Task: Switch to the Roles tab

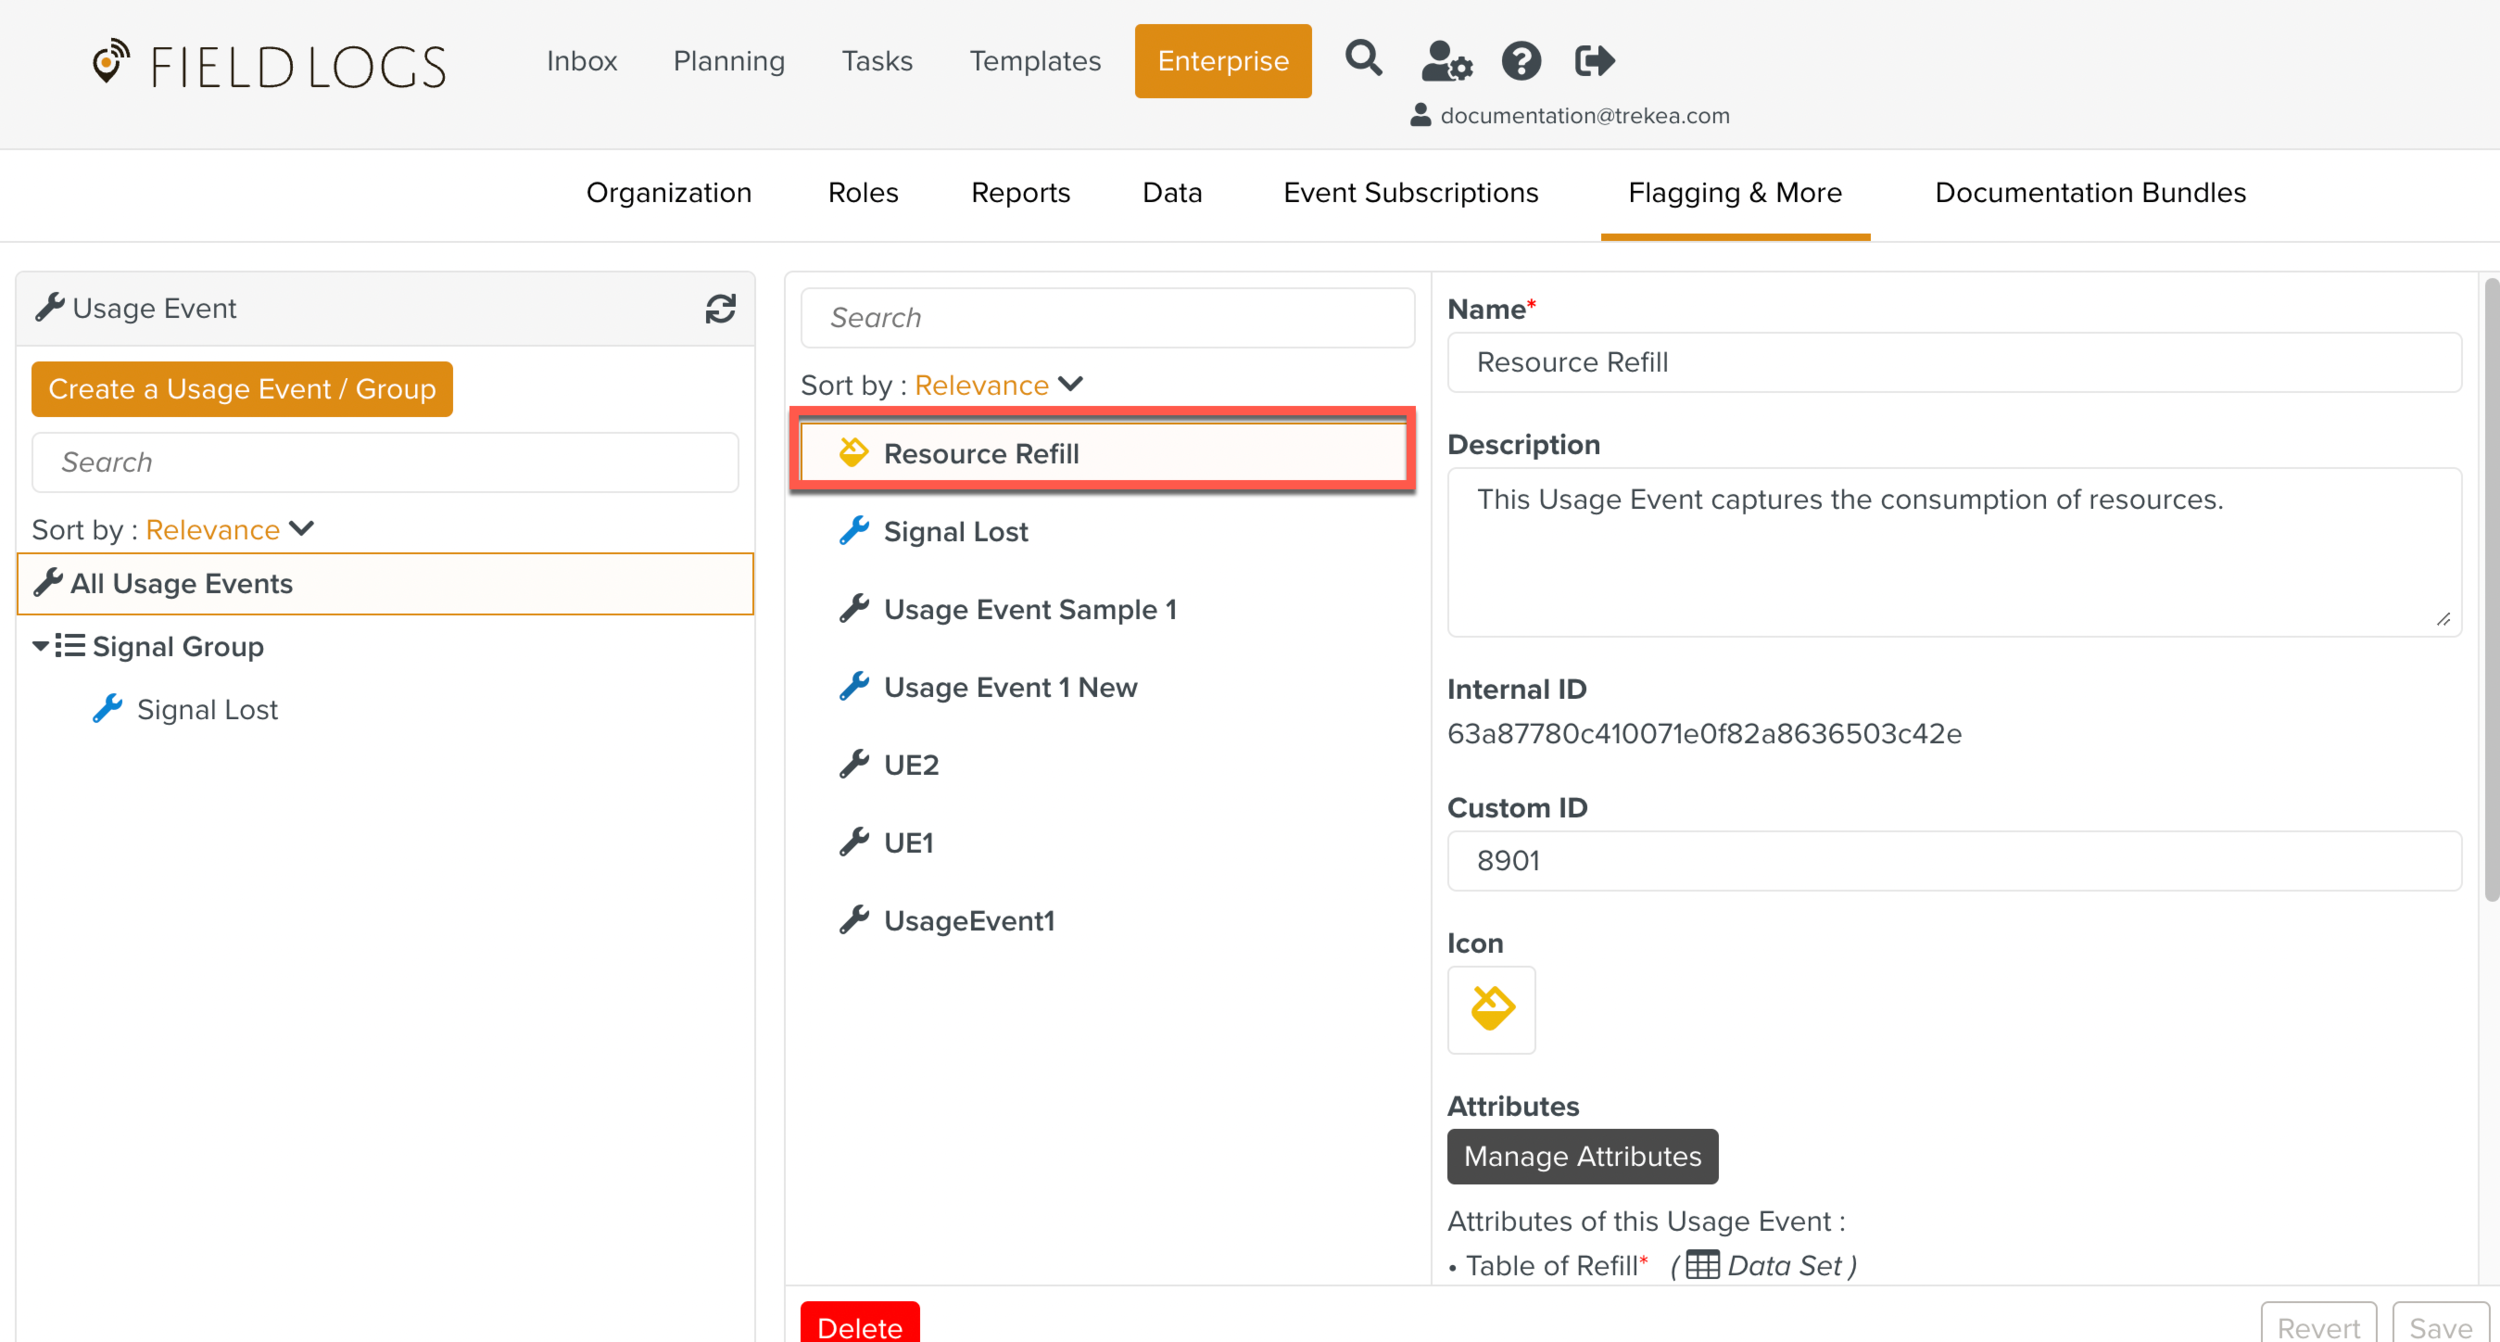Action: [862, 193]
